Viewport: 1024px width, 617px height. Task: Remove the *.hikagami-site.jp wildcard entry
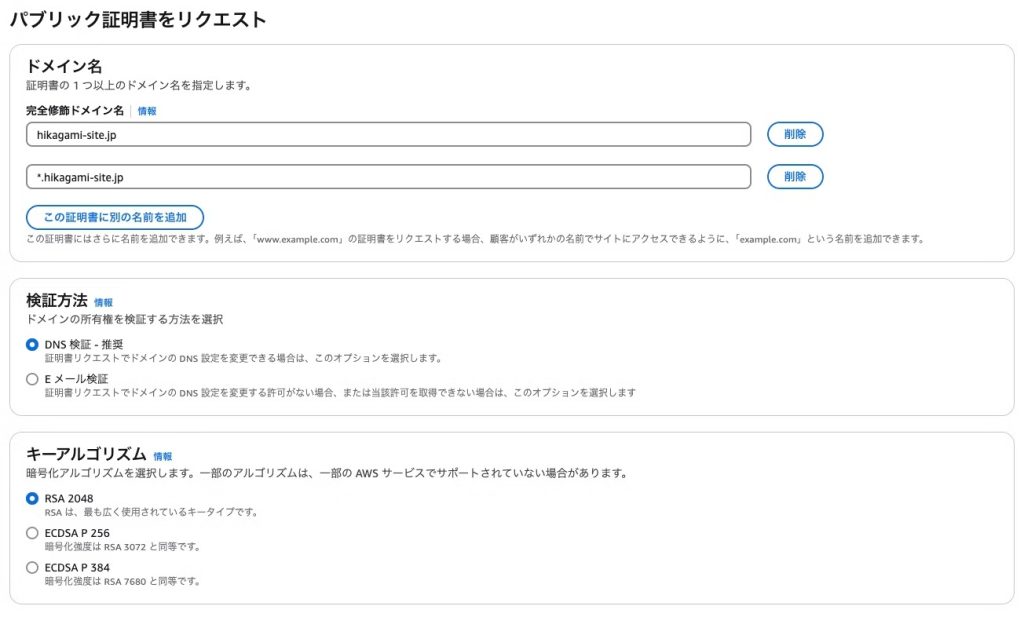click(x=794, y=177)
